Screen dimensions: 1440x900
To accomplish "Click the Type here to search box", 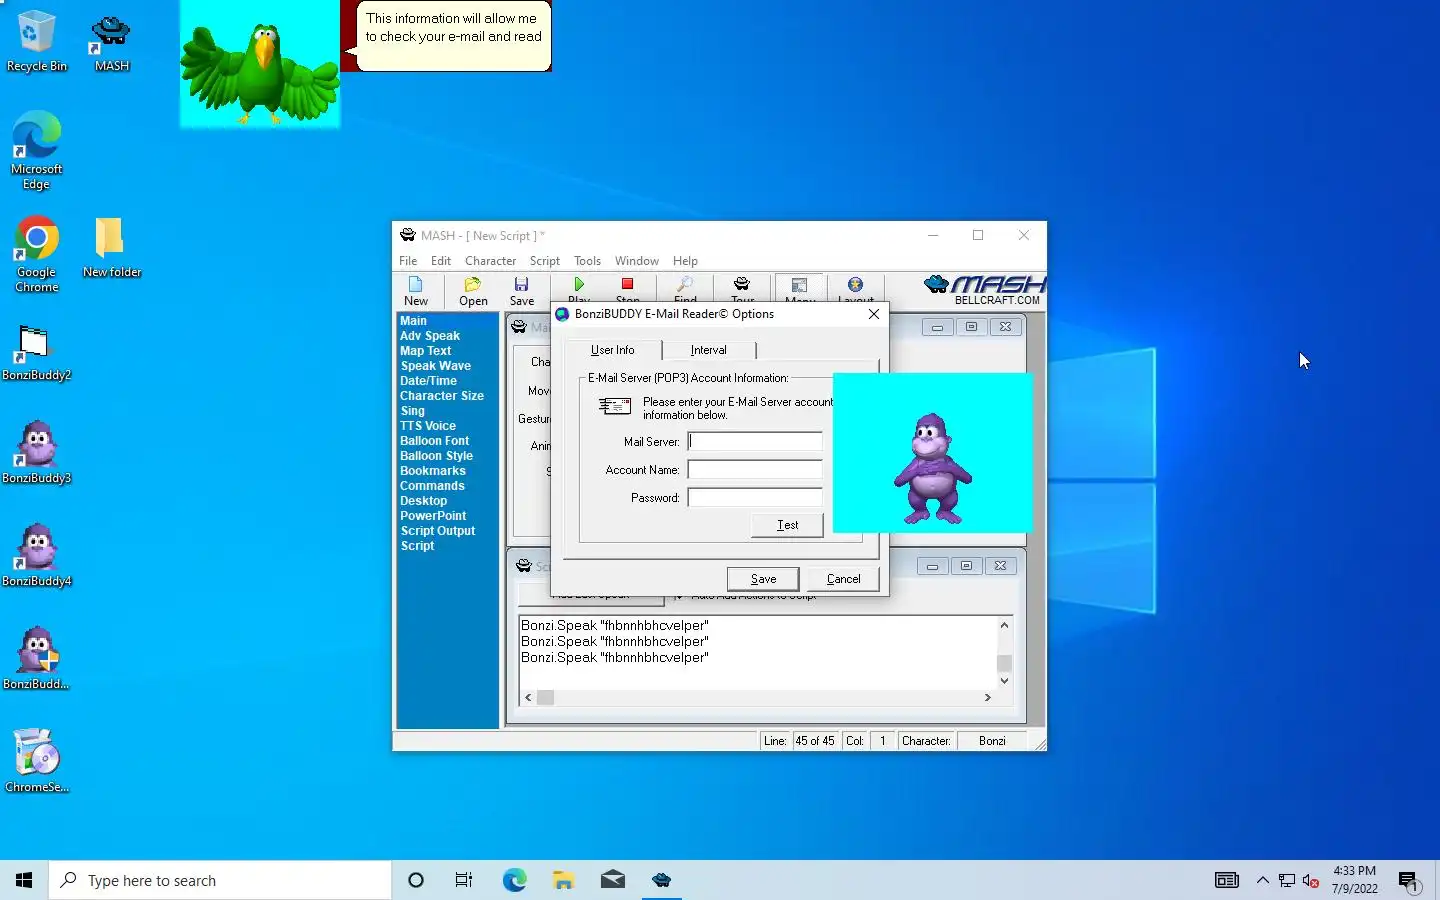I will pyautogui.click(x=220, y=880).
